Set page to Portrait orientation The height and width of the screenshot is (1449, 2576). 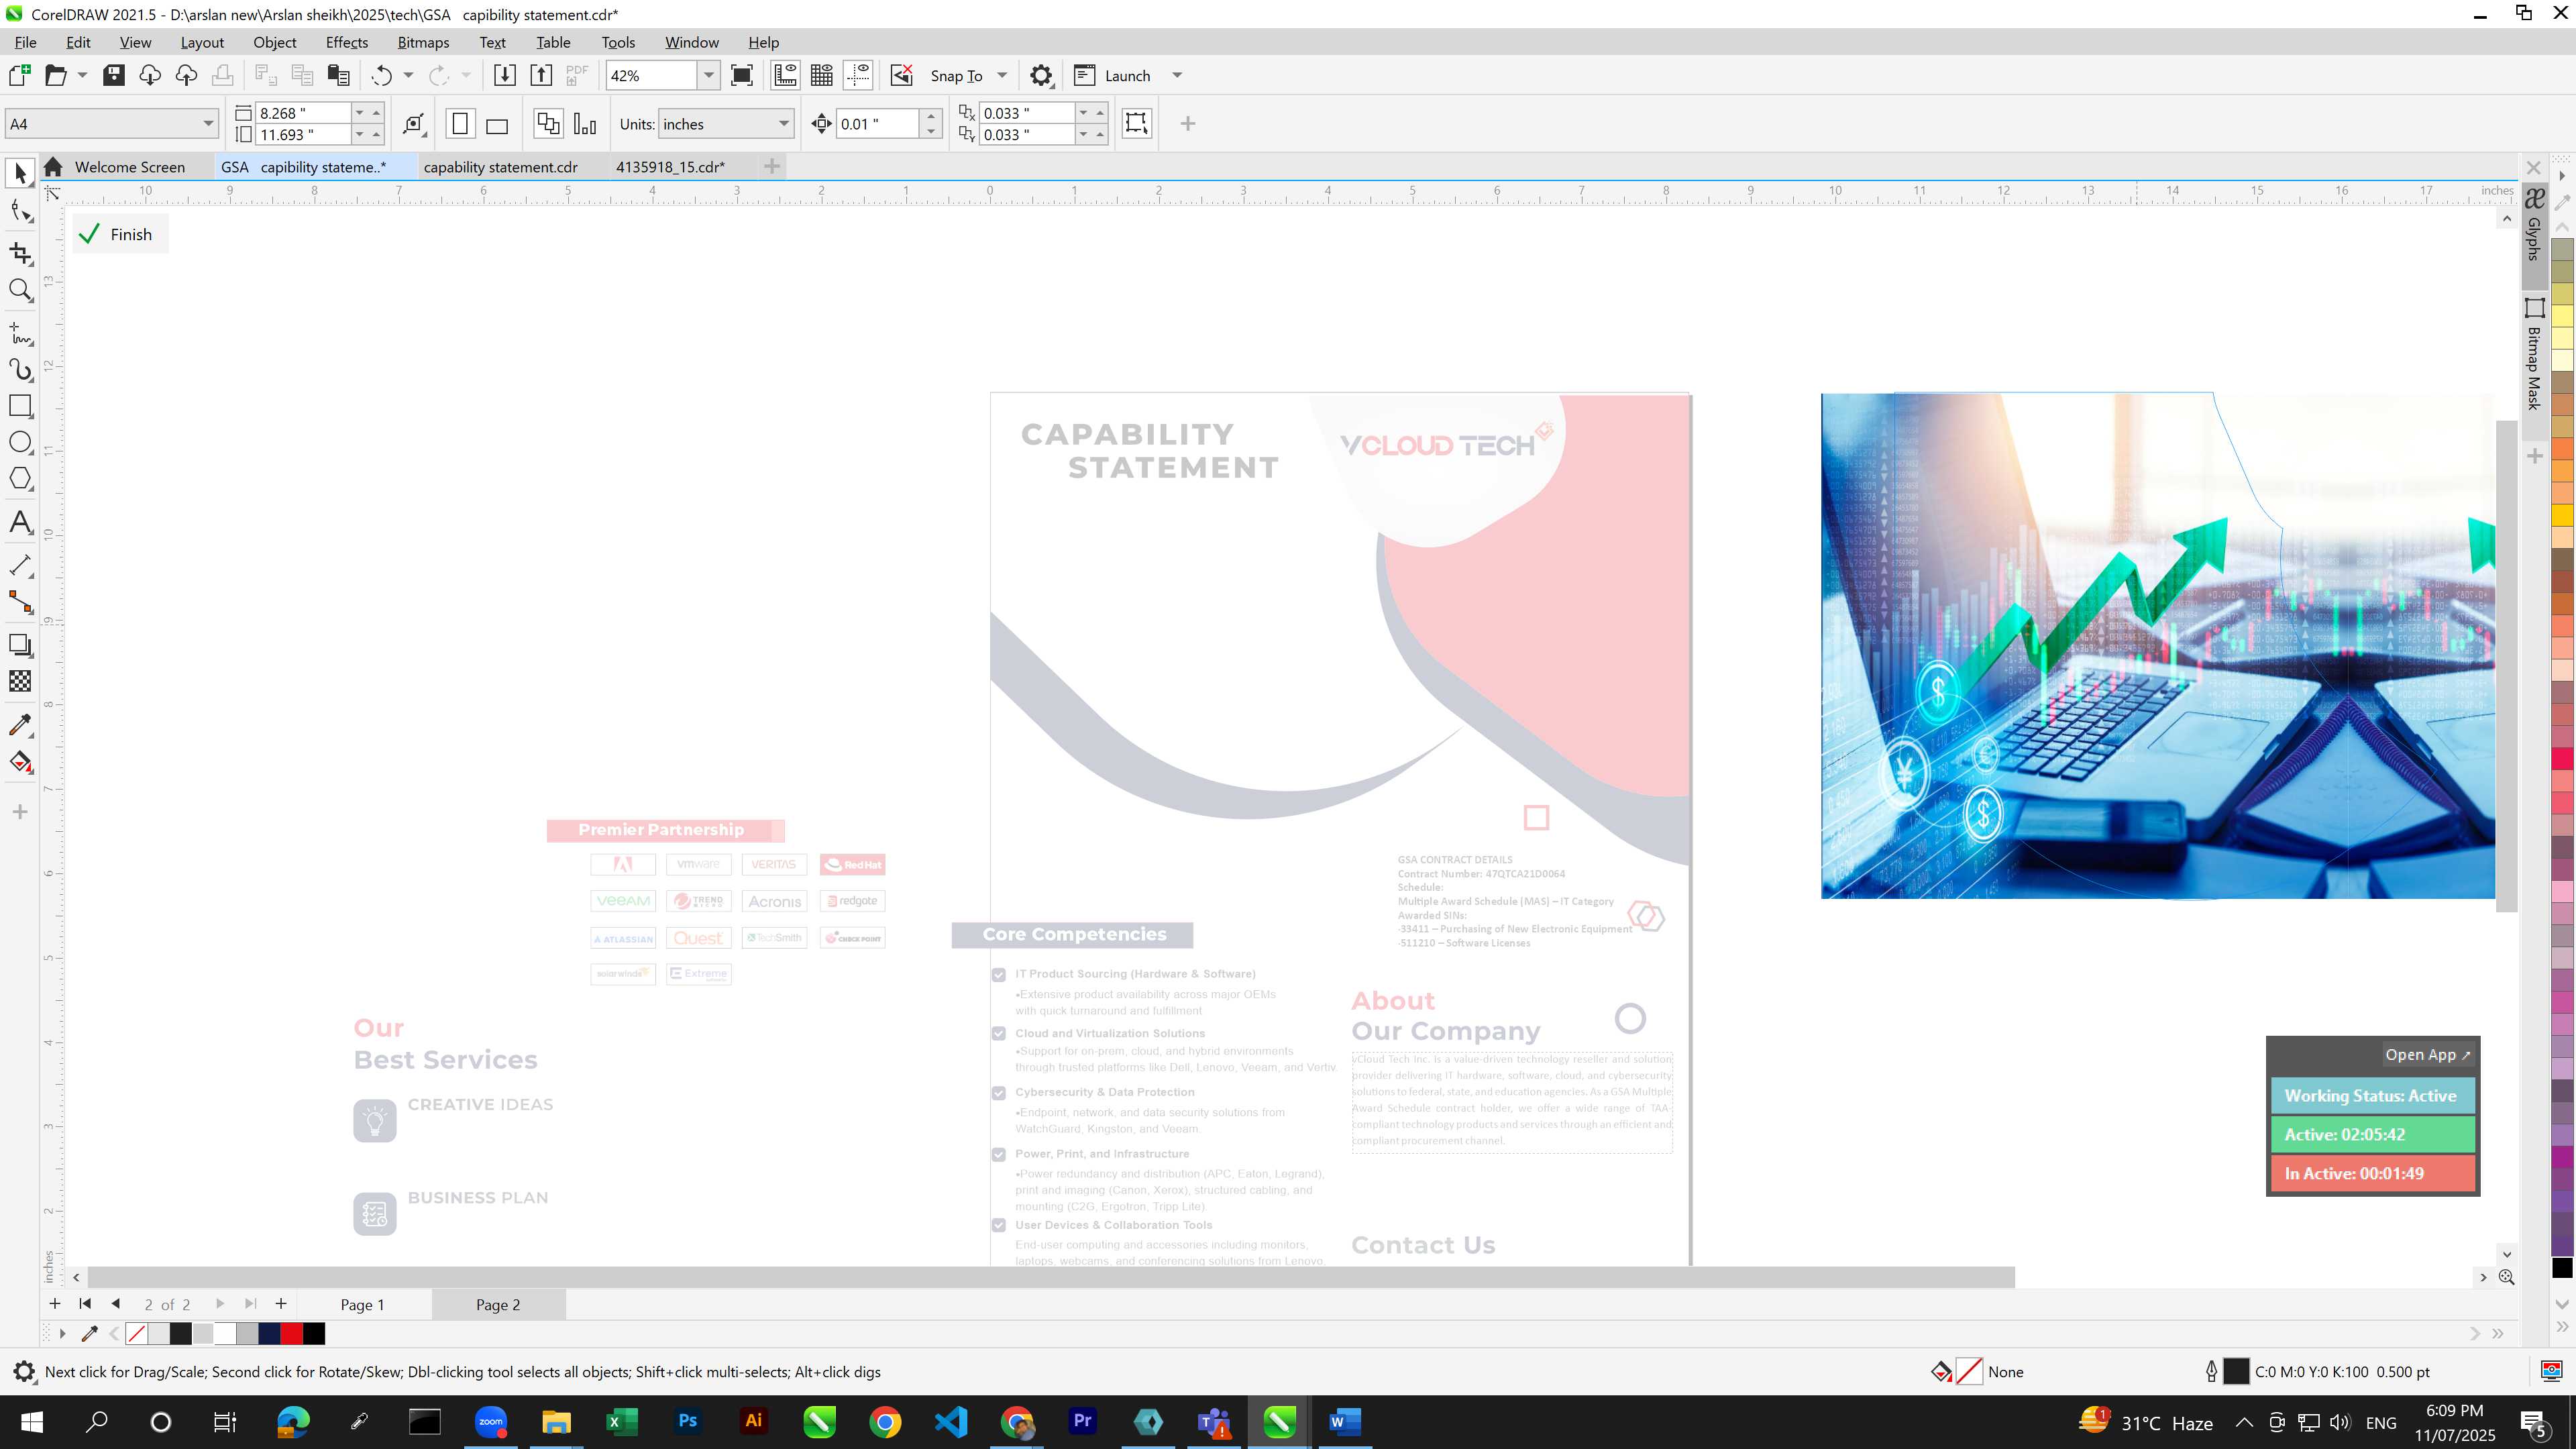tap(460, 124)
